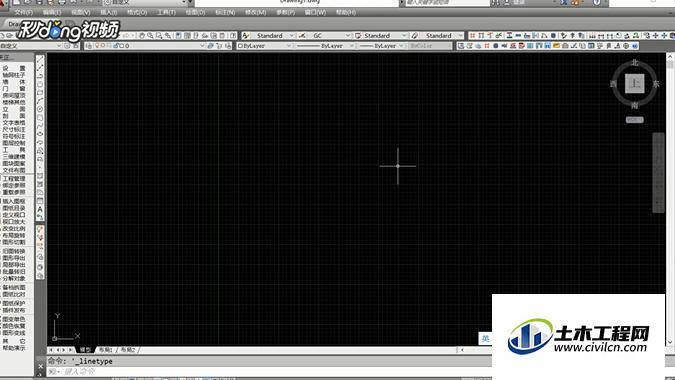
Task: Open the 帮助(H) menu
Action: 346,12
